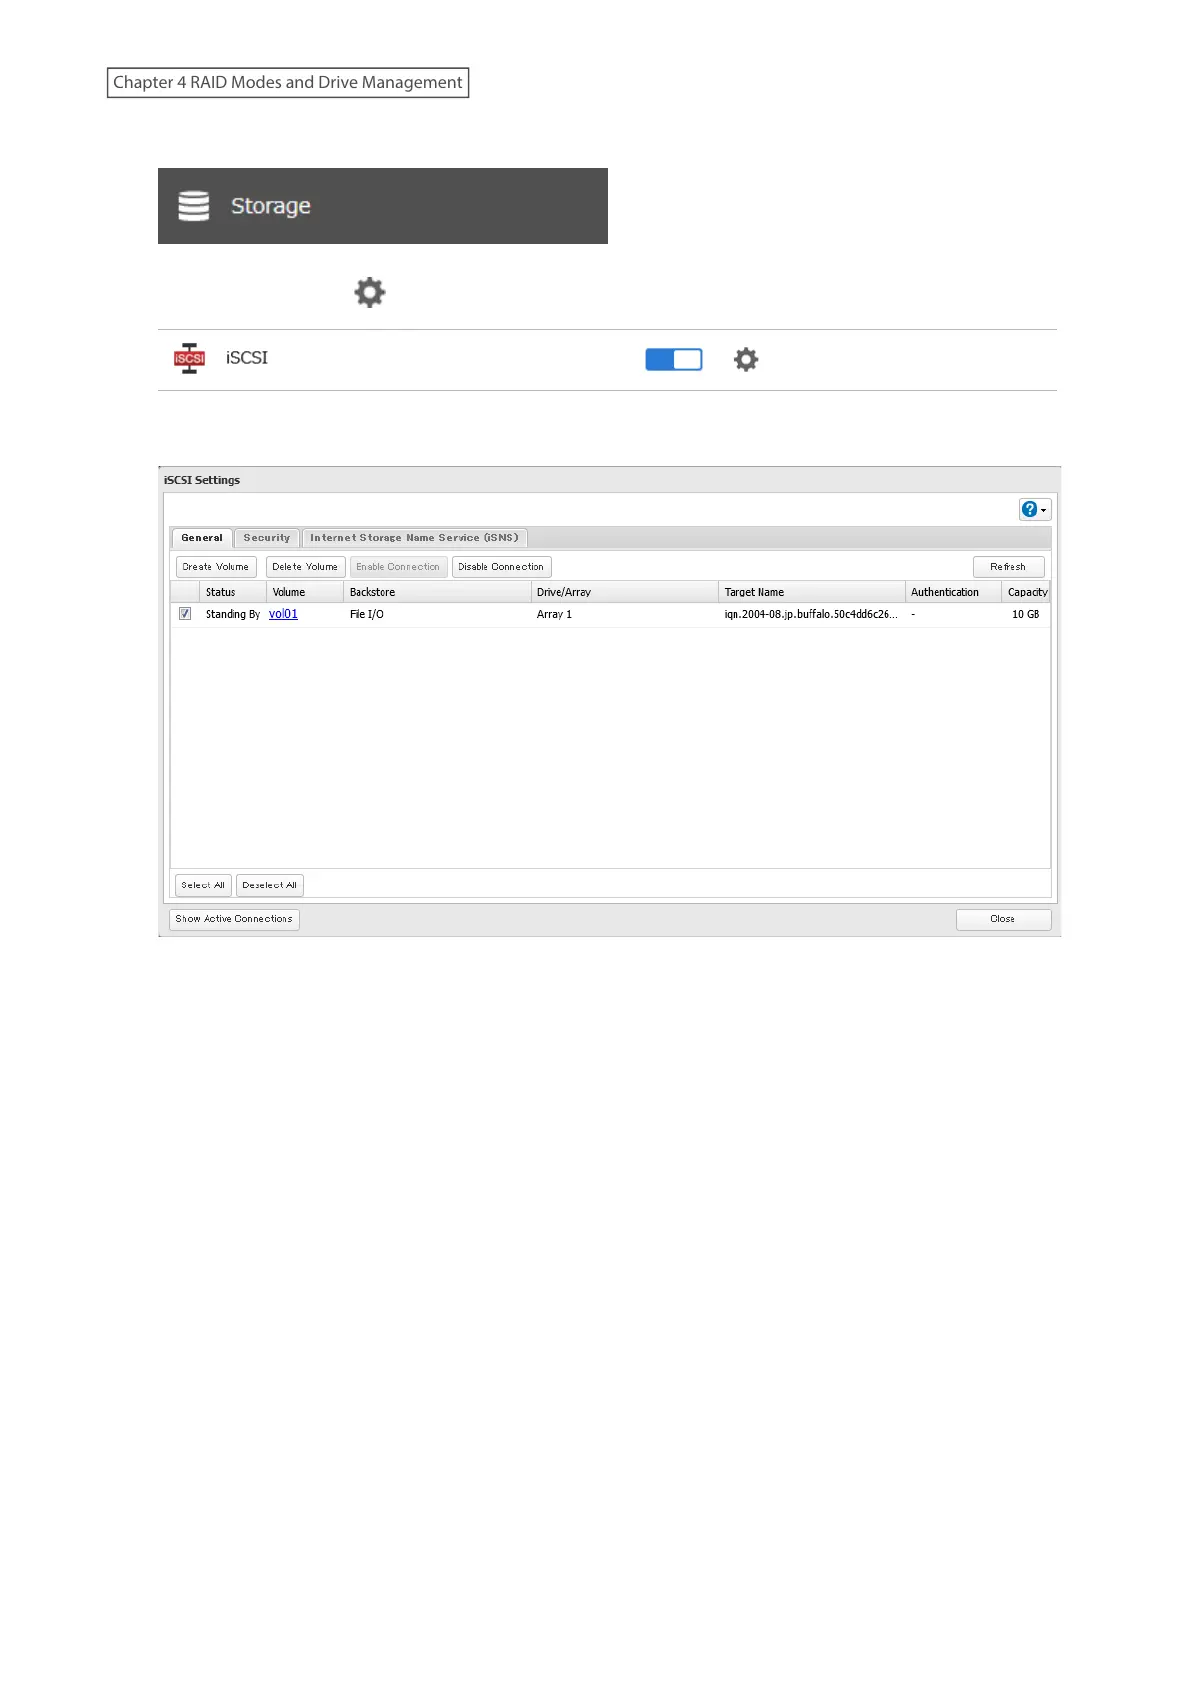Image resolution: width=1191 pixels, height=1684 pixels.
Task: Click the Create Volume button
Action: (x=216, y=567)
